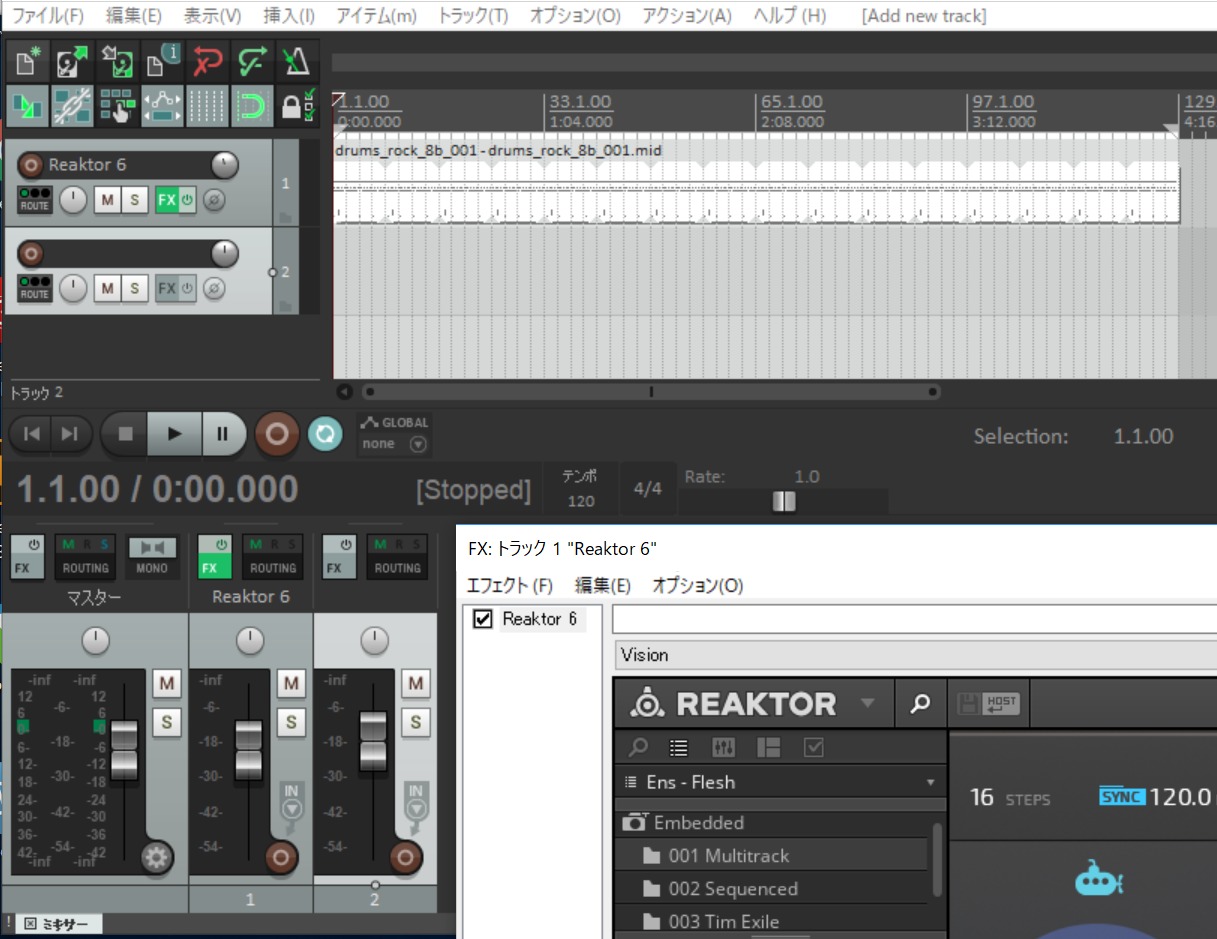Click the Reaktor save-to-HOST disk icon

tap(987, 704)
